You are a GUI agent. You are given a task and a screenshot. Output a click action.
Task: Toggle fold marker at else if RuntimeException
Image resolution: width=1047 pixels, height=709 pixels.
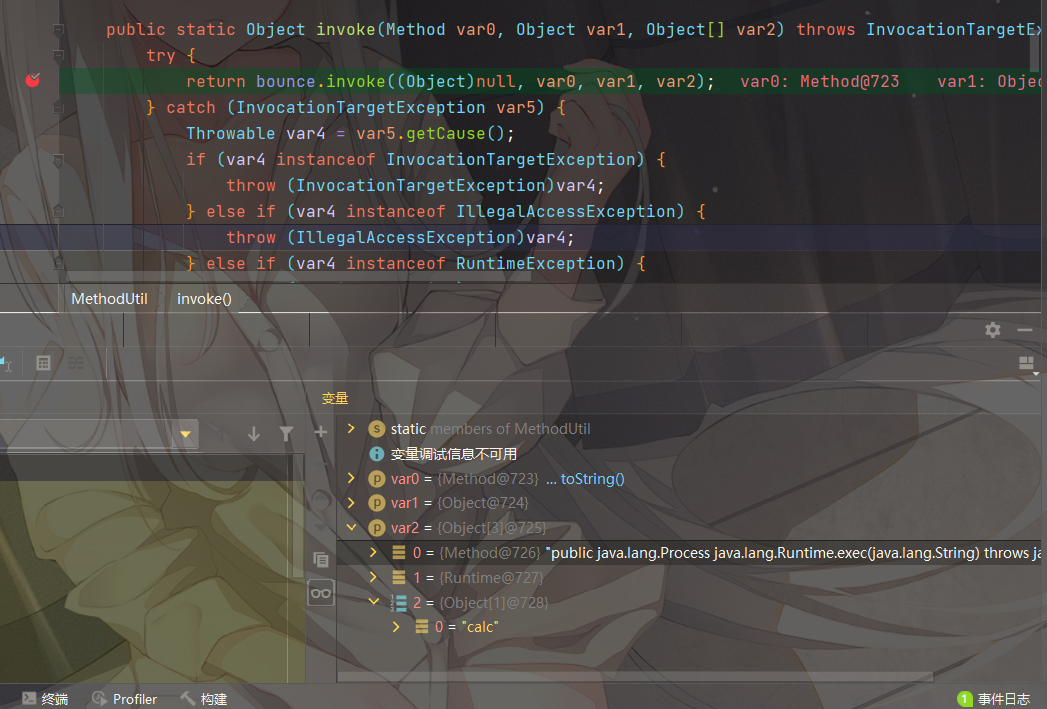click(59, 263)
